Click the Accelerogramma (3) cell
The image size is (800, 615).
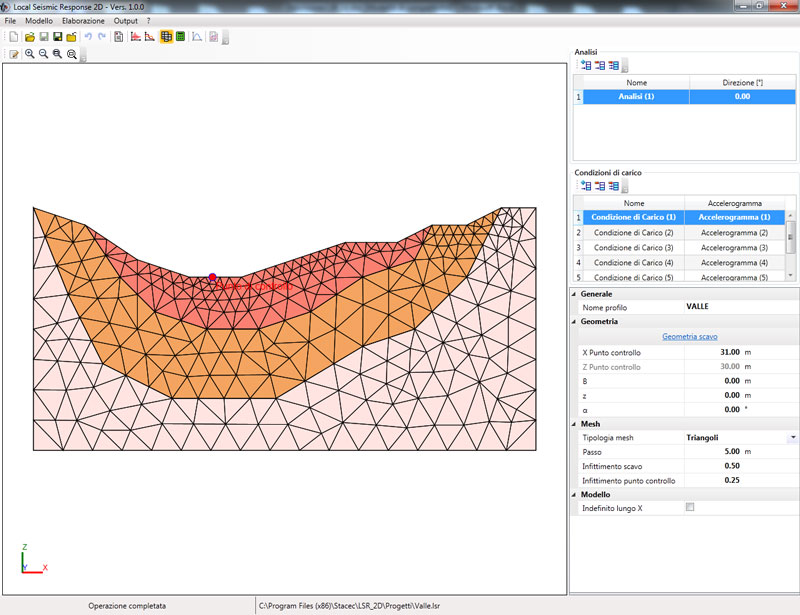point(734,248)
